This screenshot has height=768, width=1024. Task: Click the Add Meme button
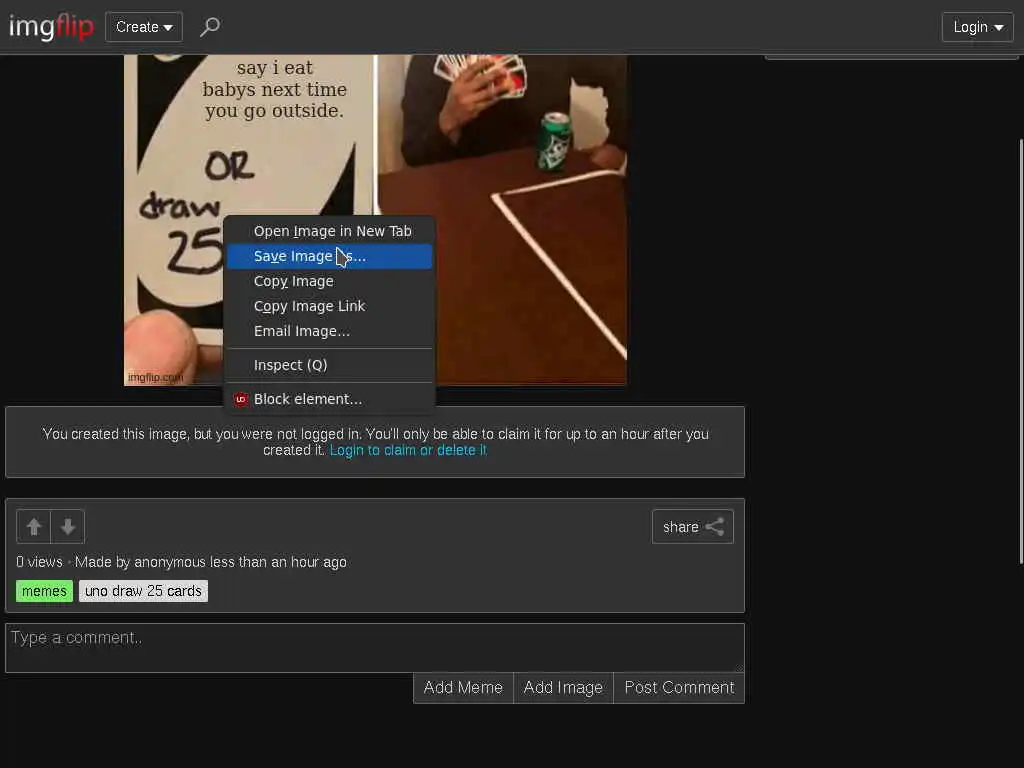(x=463, y=688)
